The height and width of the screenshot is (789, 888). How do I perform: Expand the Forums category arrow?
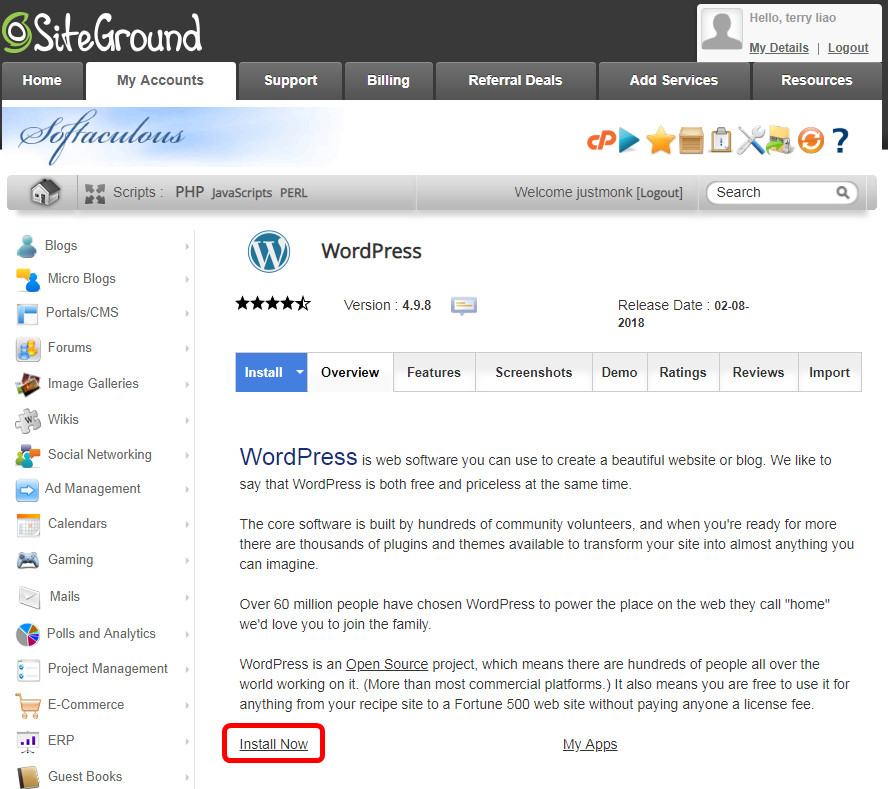coord(187,348)
